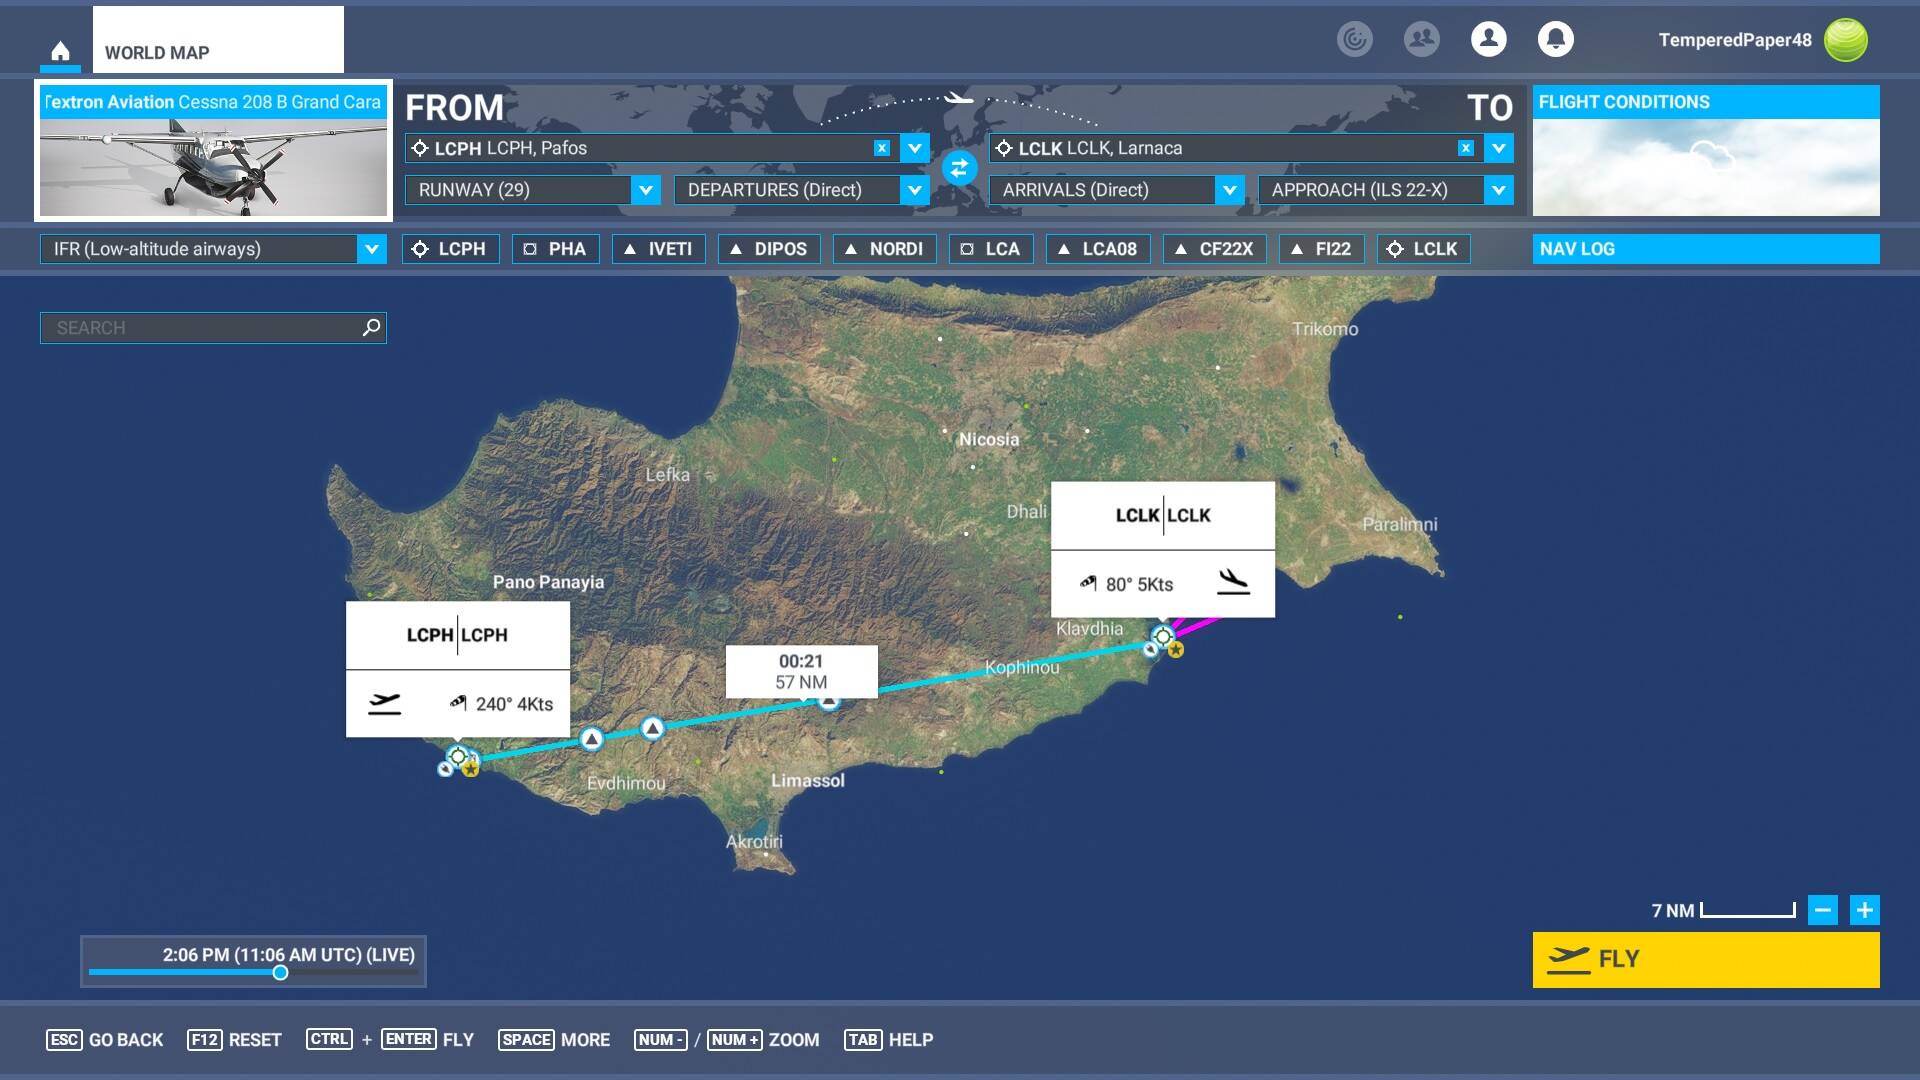Click the home icon tab
The image size is (1920, 1080).
pyautogui.click(x=60, y=51)
